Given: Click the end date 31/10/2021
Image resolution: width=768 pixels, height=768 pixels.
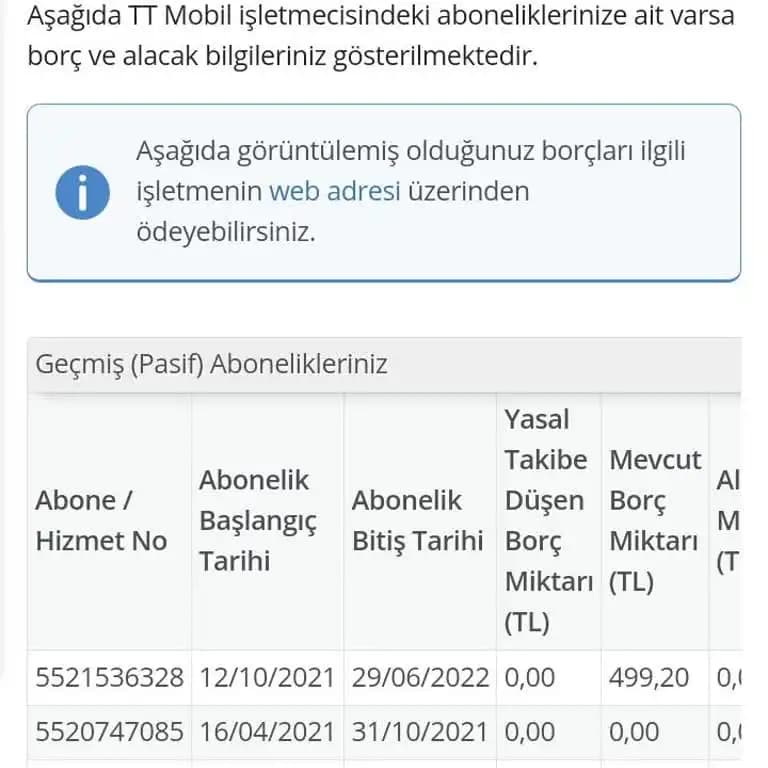Looking at the screenshot, I should click(x=420, y=732).
